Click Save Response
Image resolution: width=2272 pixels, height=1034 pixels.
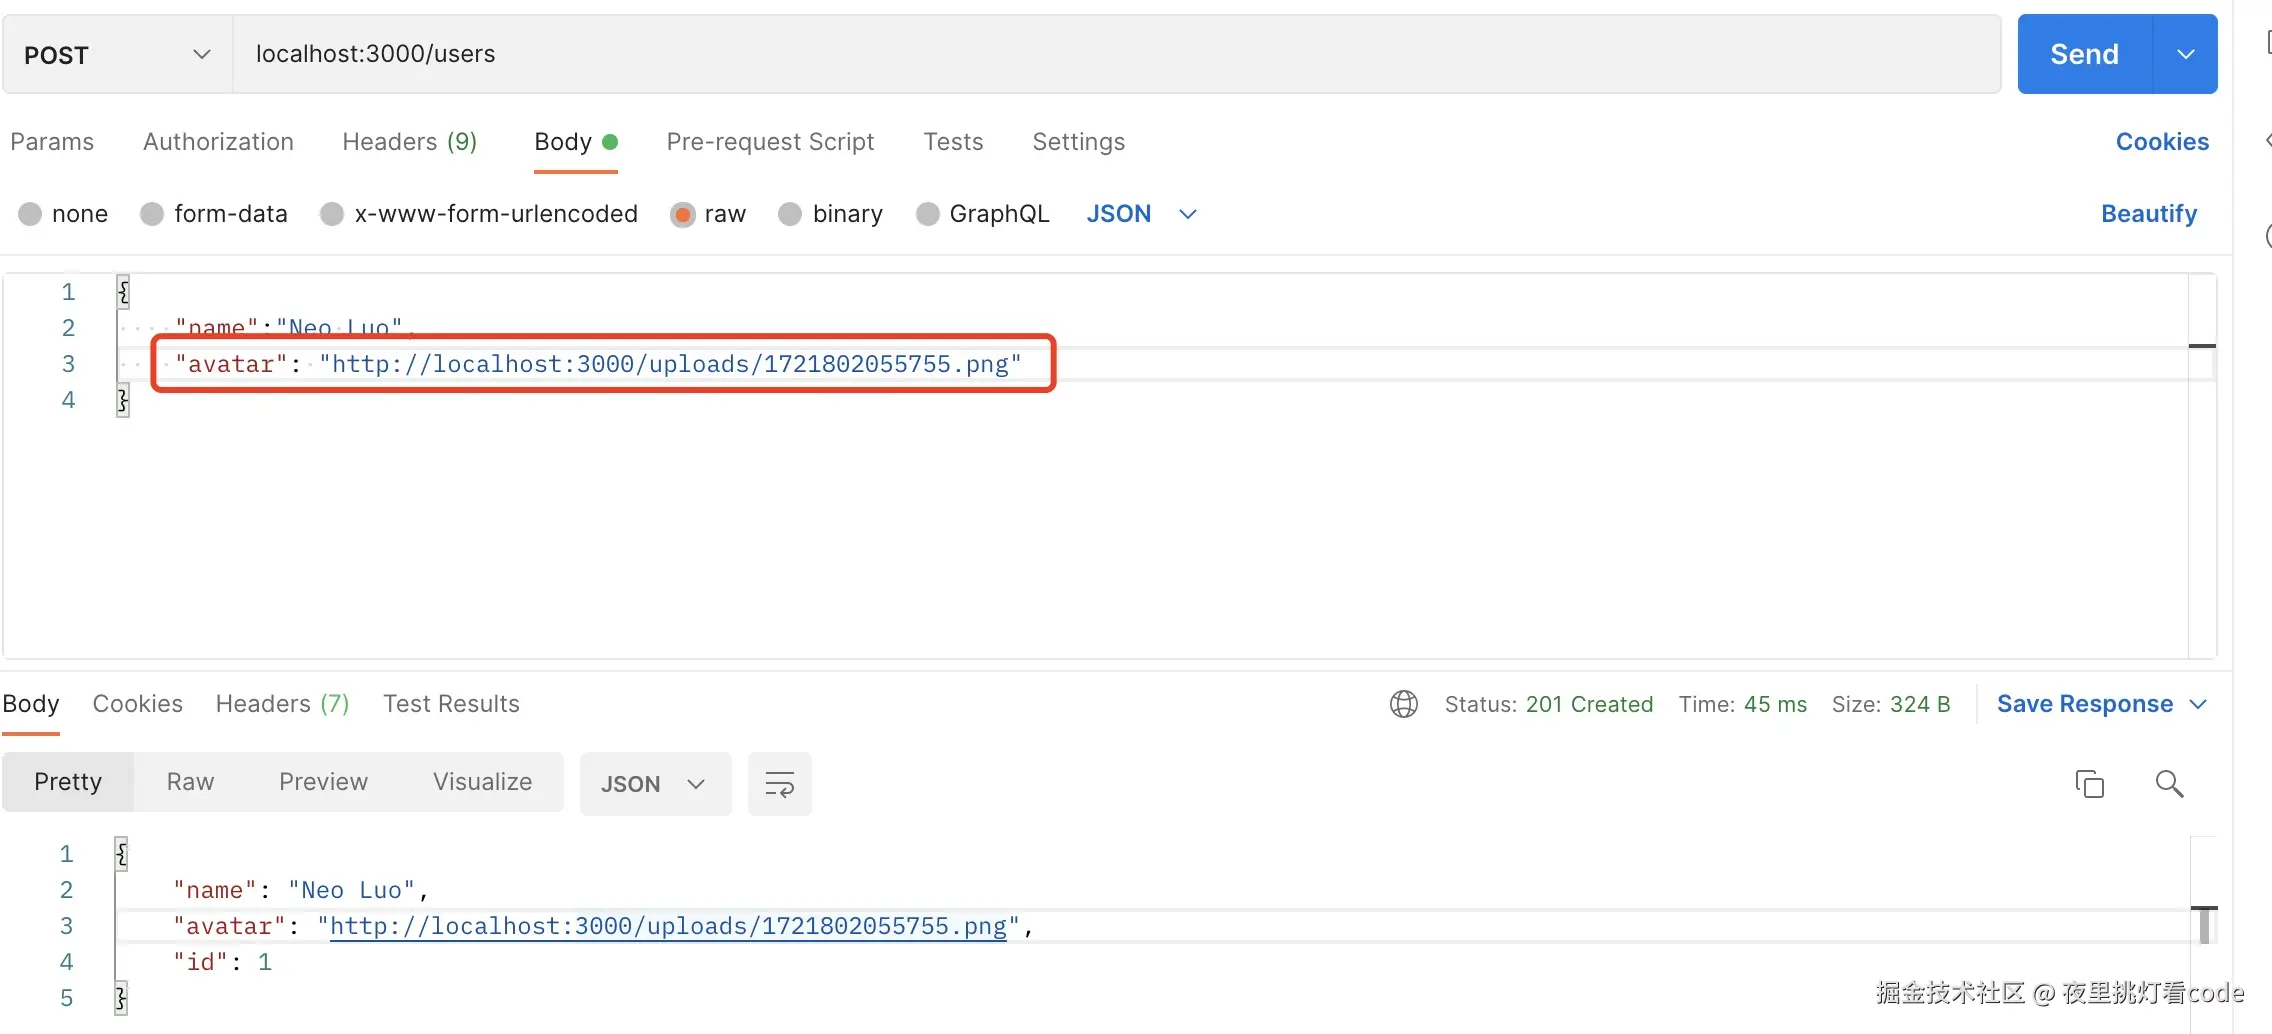2085,704
